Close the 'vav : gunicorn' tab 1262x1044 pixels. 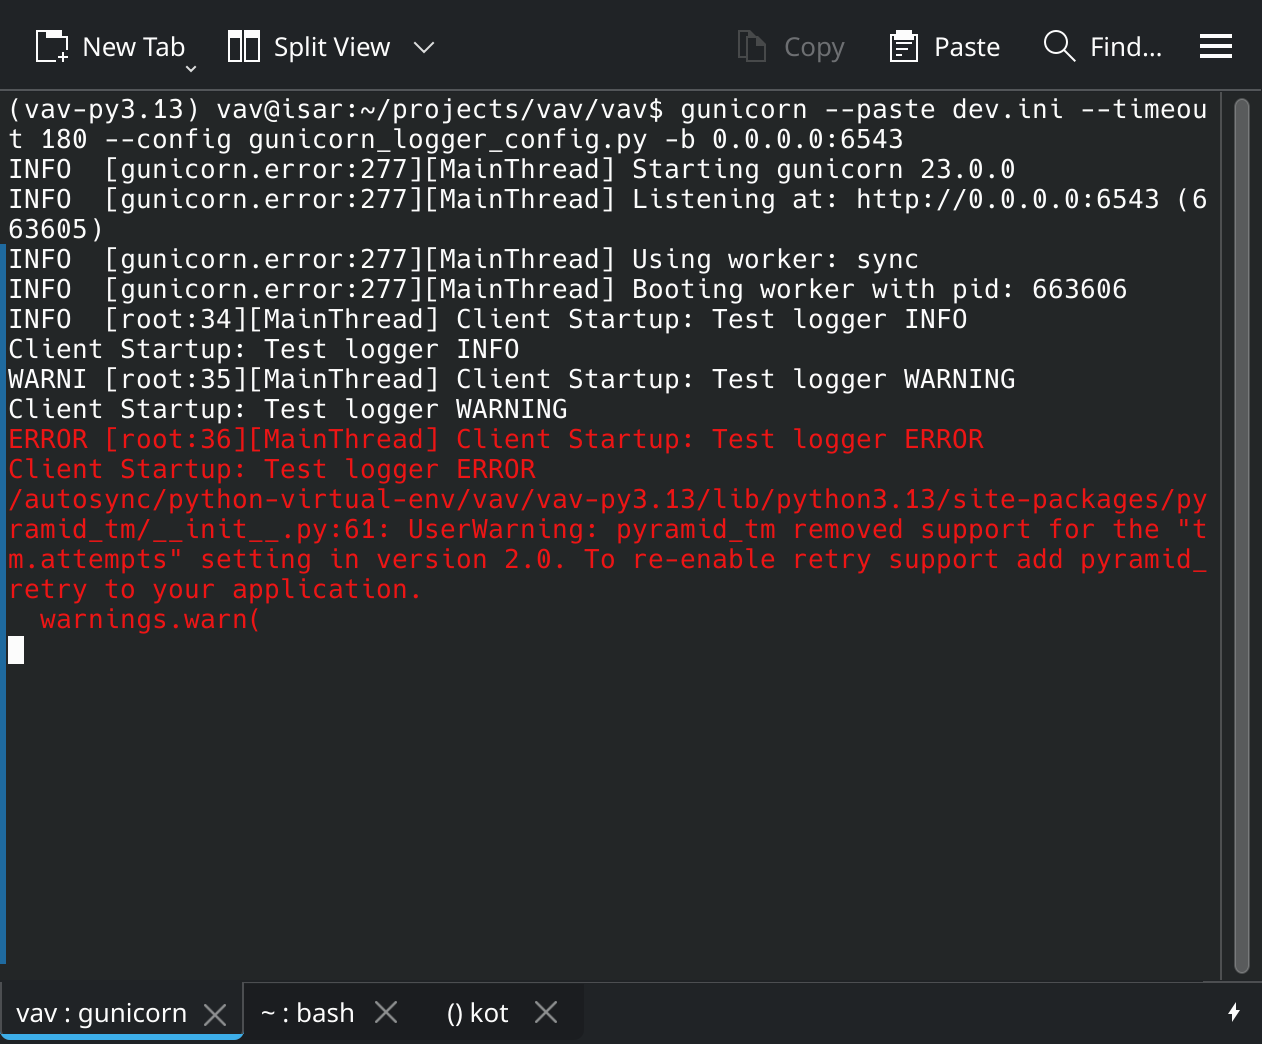(215, 1014)
